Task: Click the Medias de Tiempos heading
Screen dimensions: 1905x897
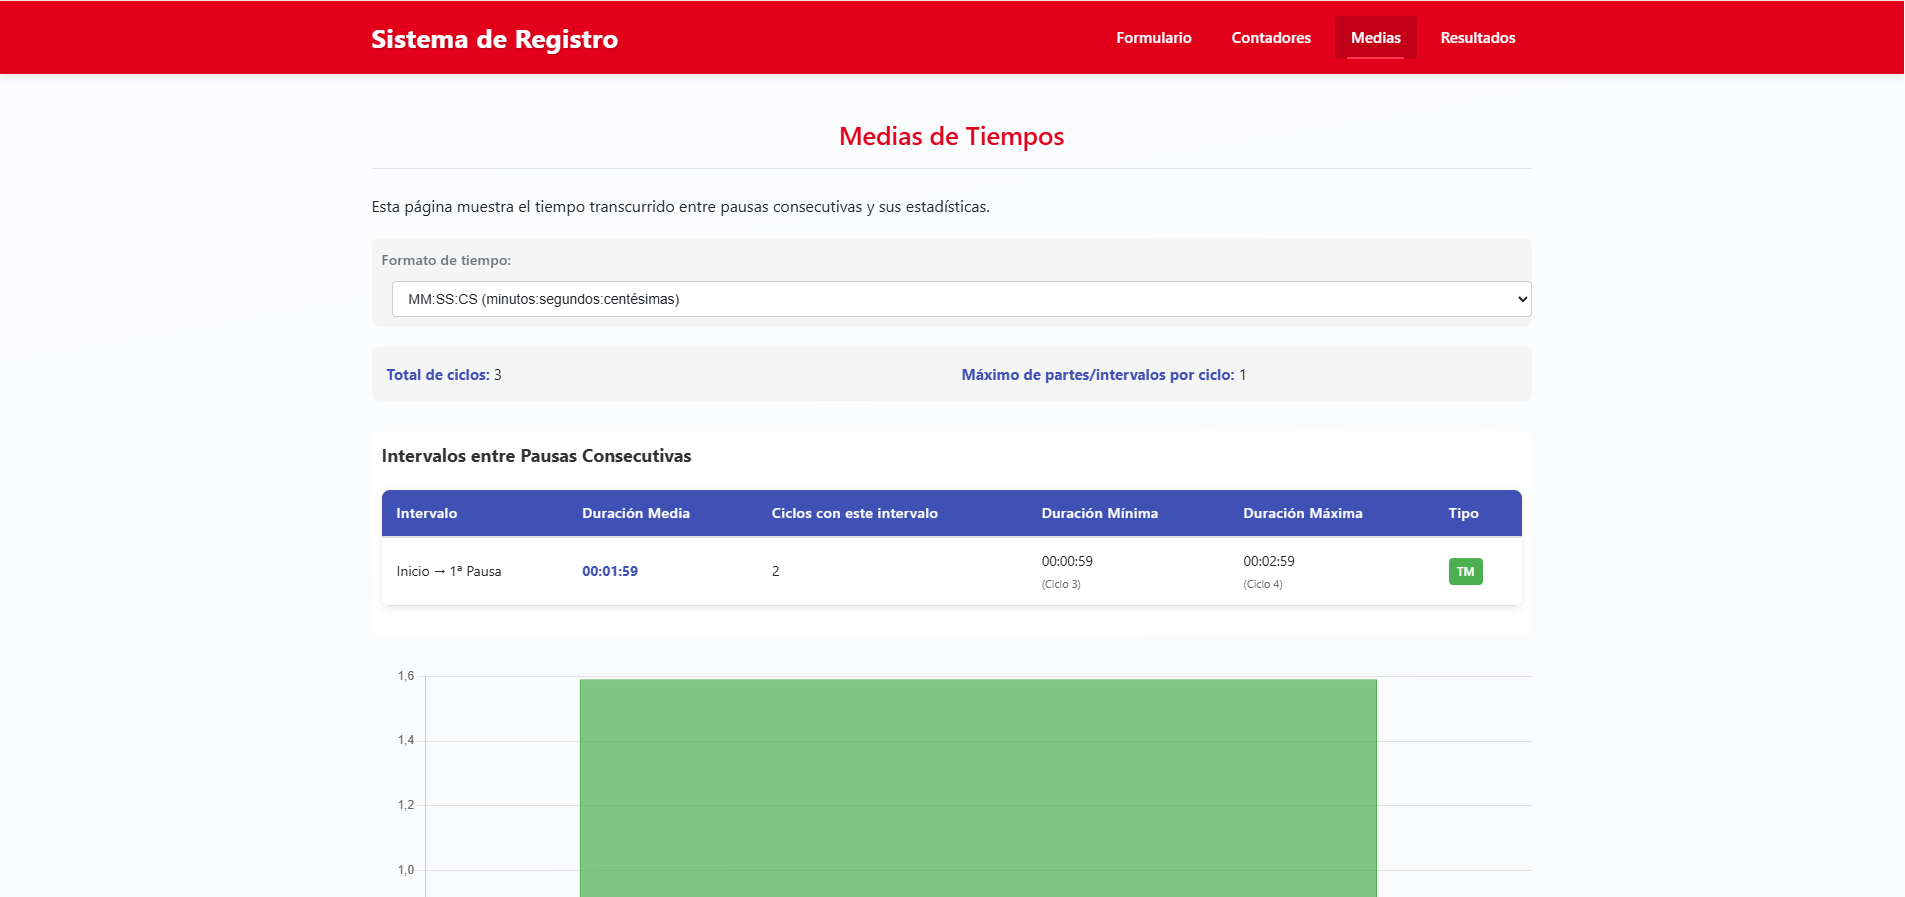Action: point(951,137)
